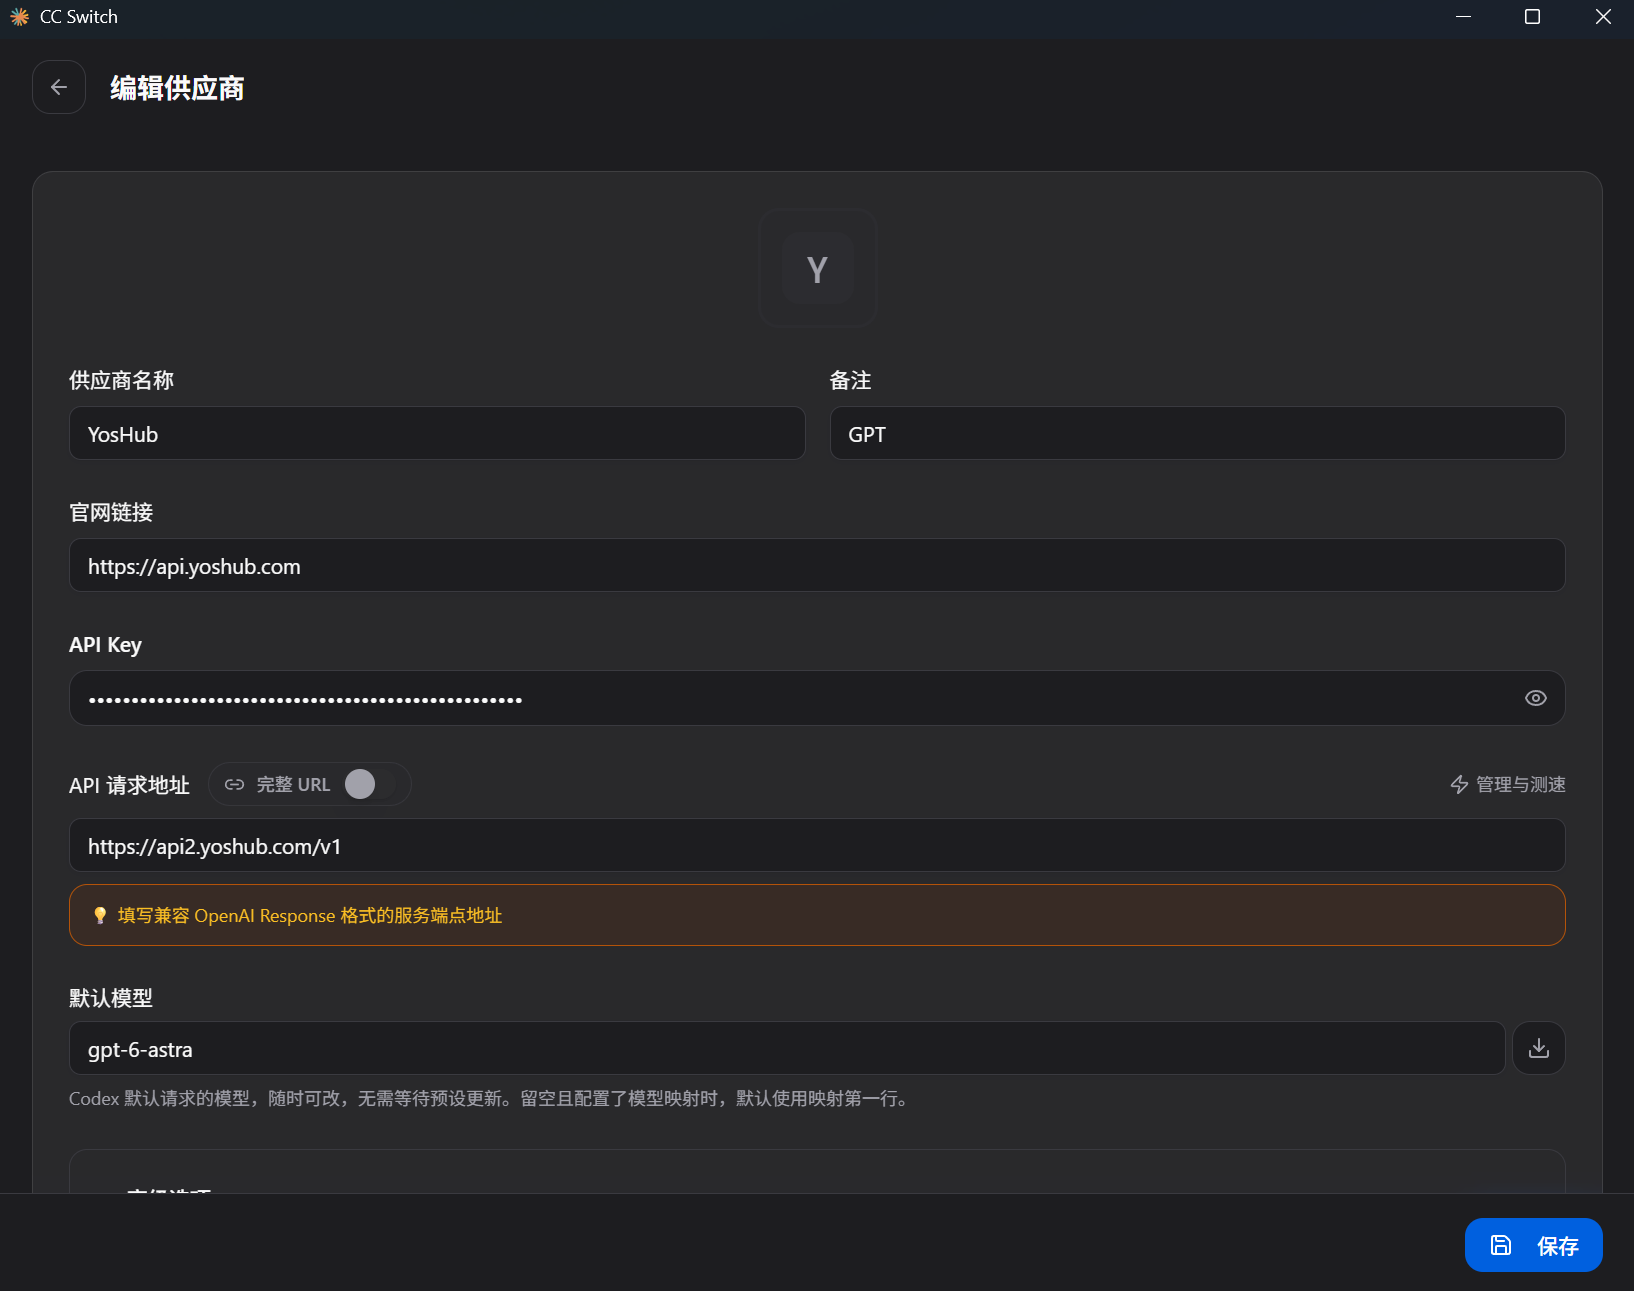Click the CC Switch app icon in title bar

point(19,17)
